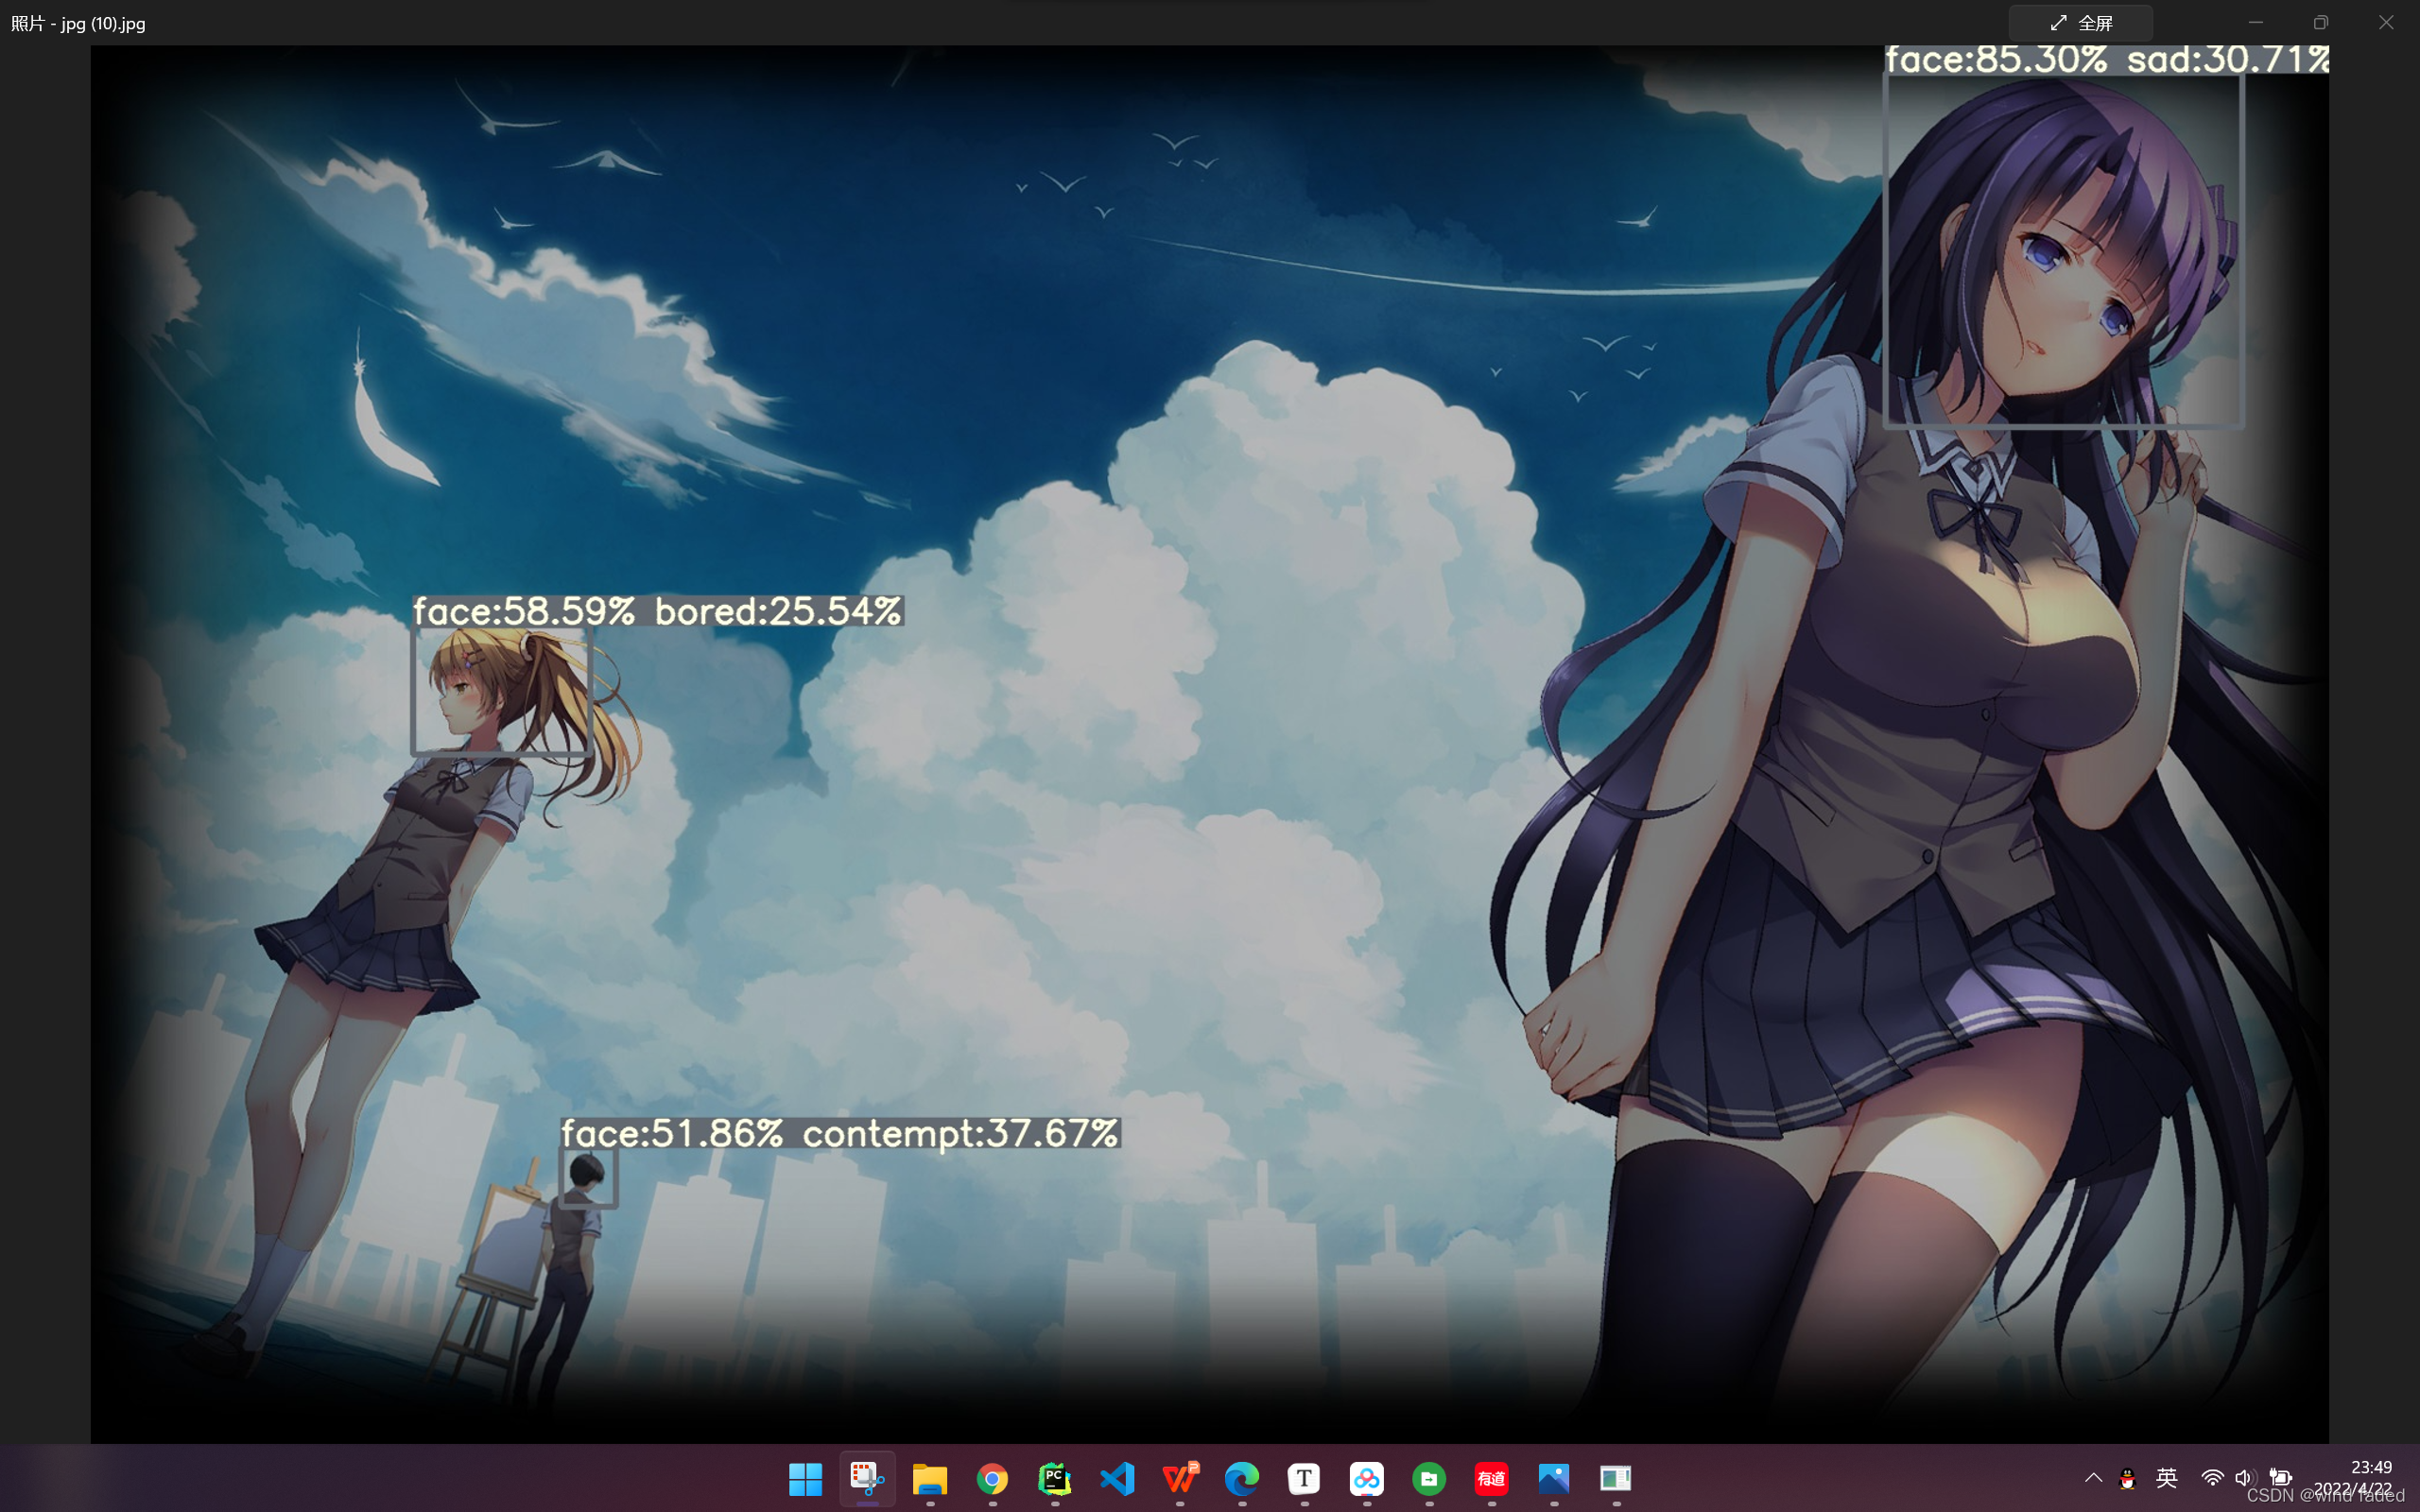
Task: Toggle the 英 input method indicator
Action: (x=2166, y=1478)
